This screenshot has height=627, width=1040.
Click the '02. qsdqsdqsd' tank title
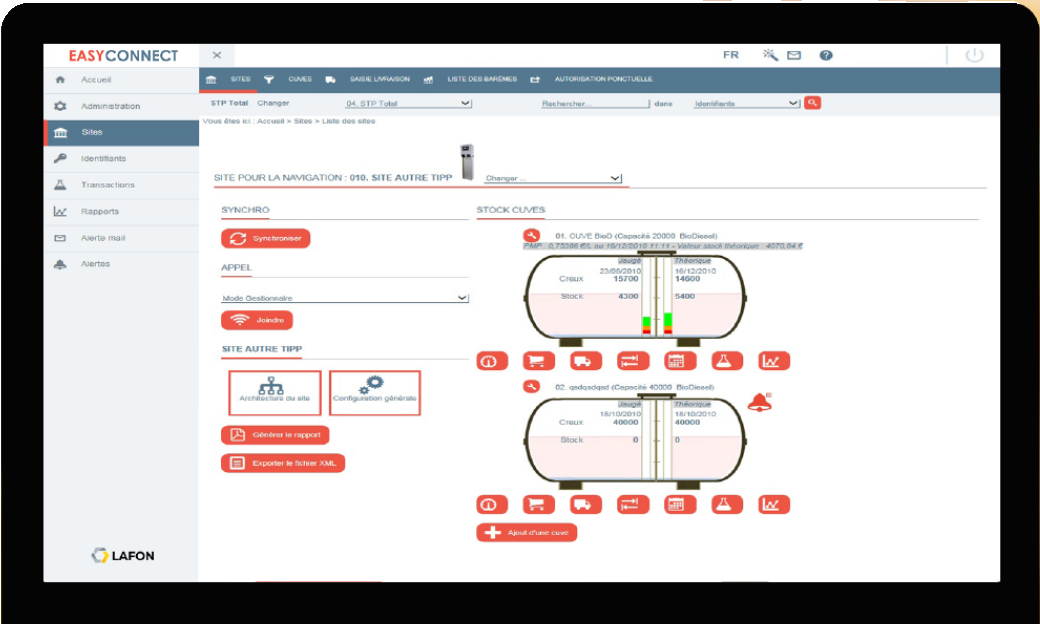(x=634, y=387)
